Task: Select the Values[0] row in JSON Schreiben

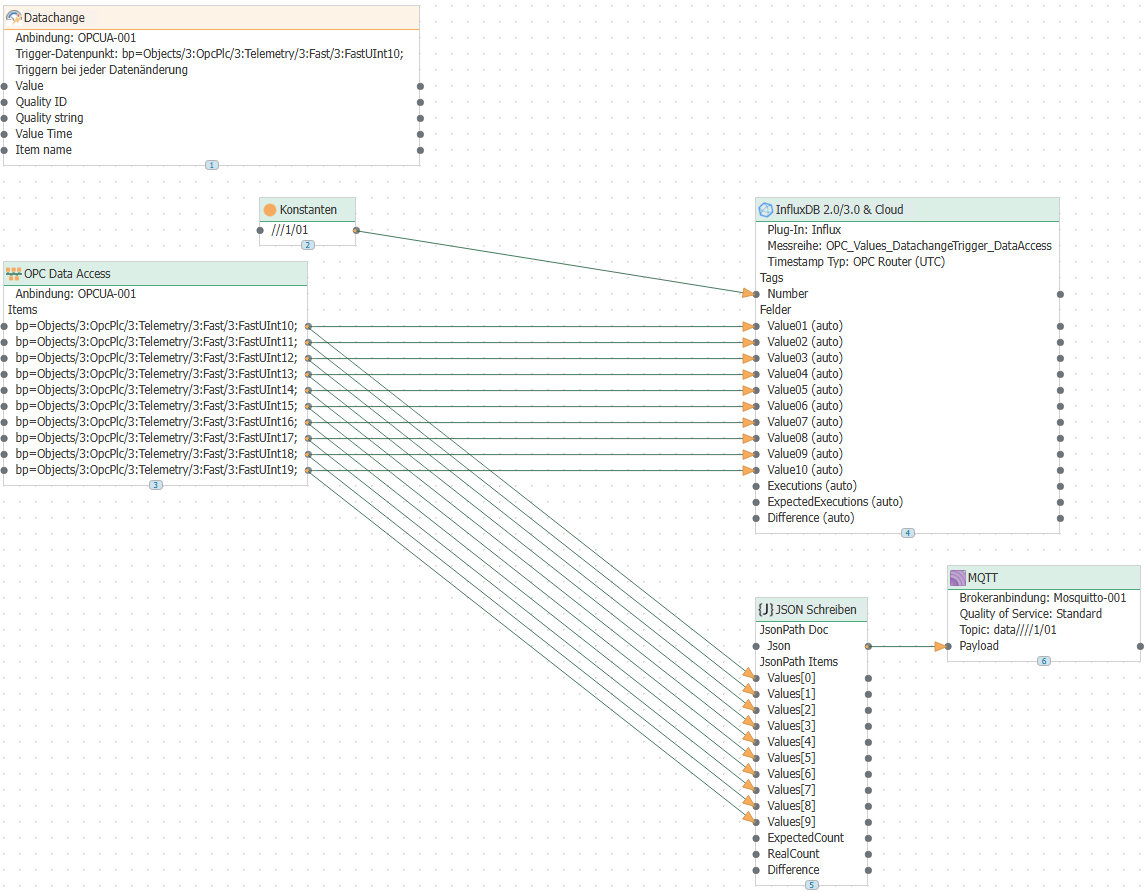Action: 784,678
